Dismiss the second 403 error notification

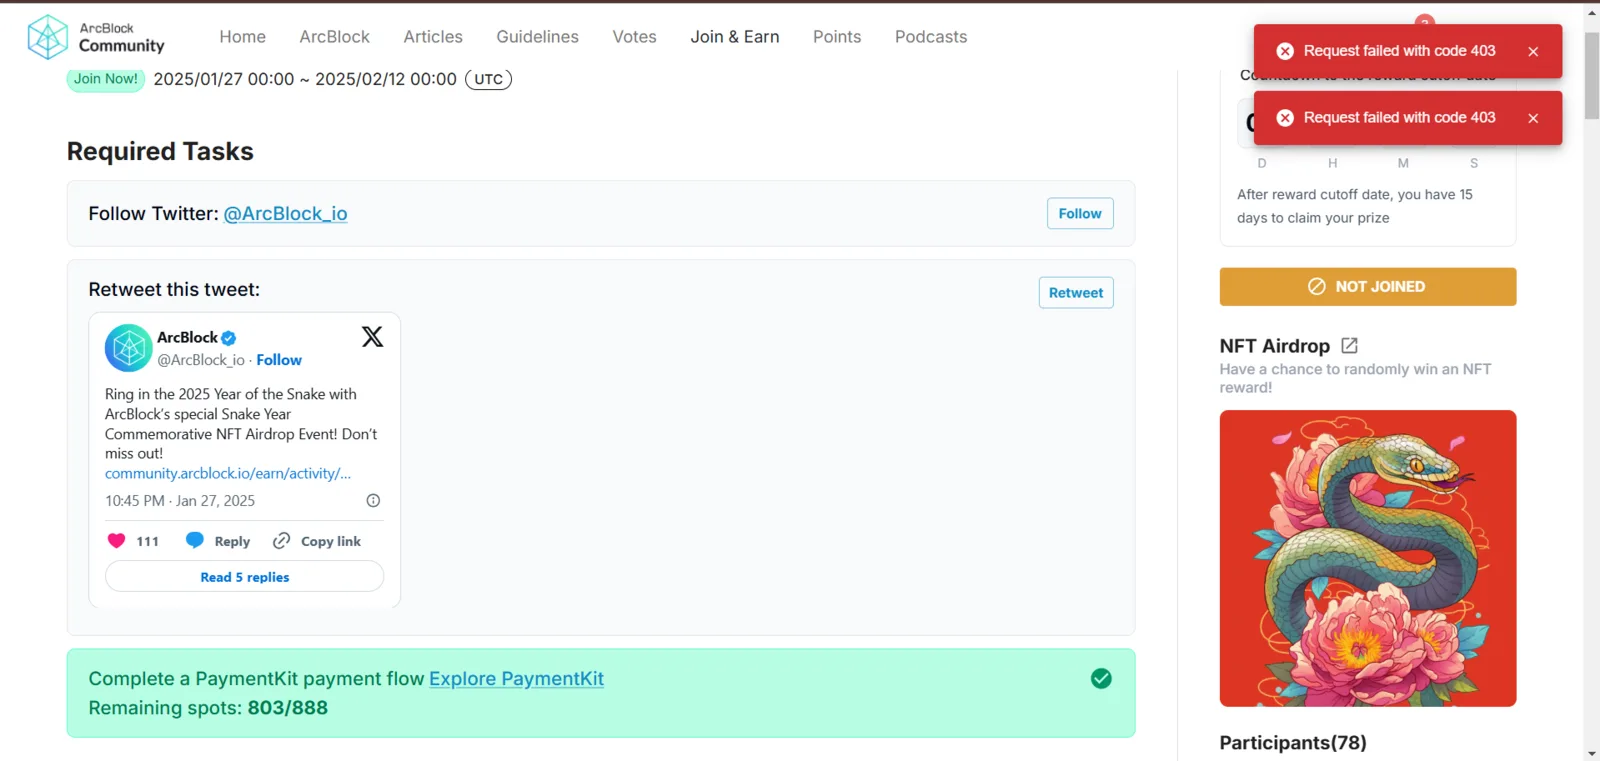(1533, 118)
